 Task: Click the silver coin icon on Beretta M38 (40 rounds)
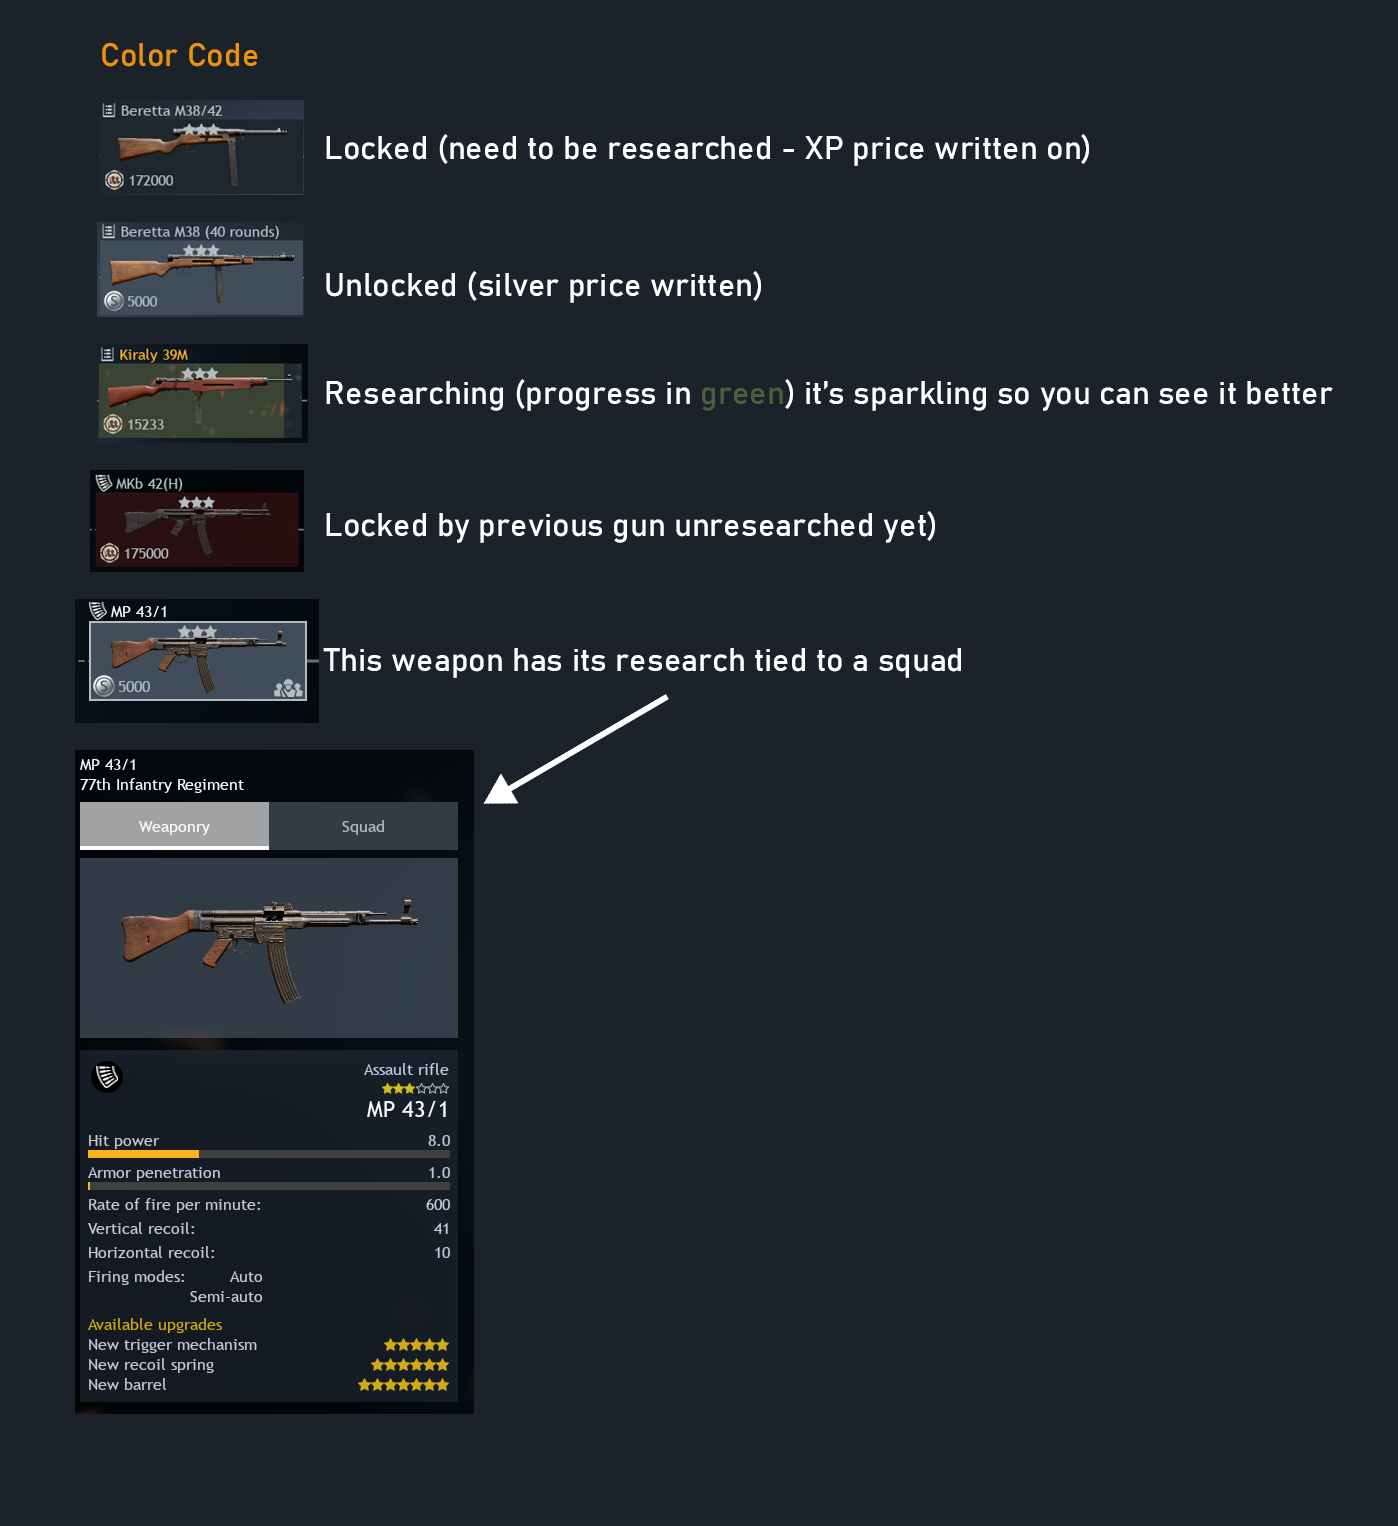tap(114, 301)
